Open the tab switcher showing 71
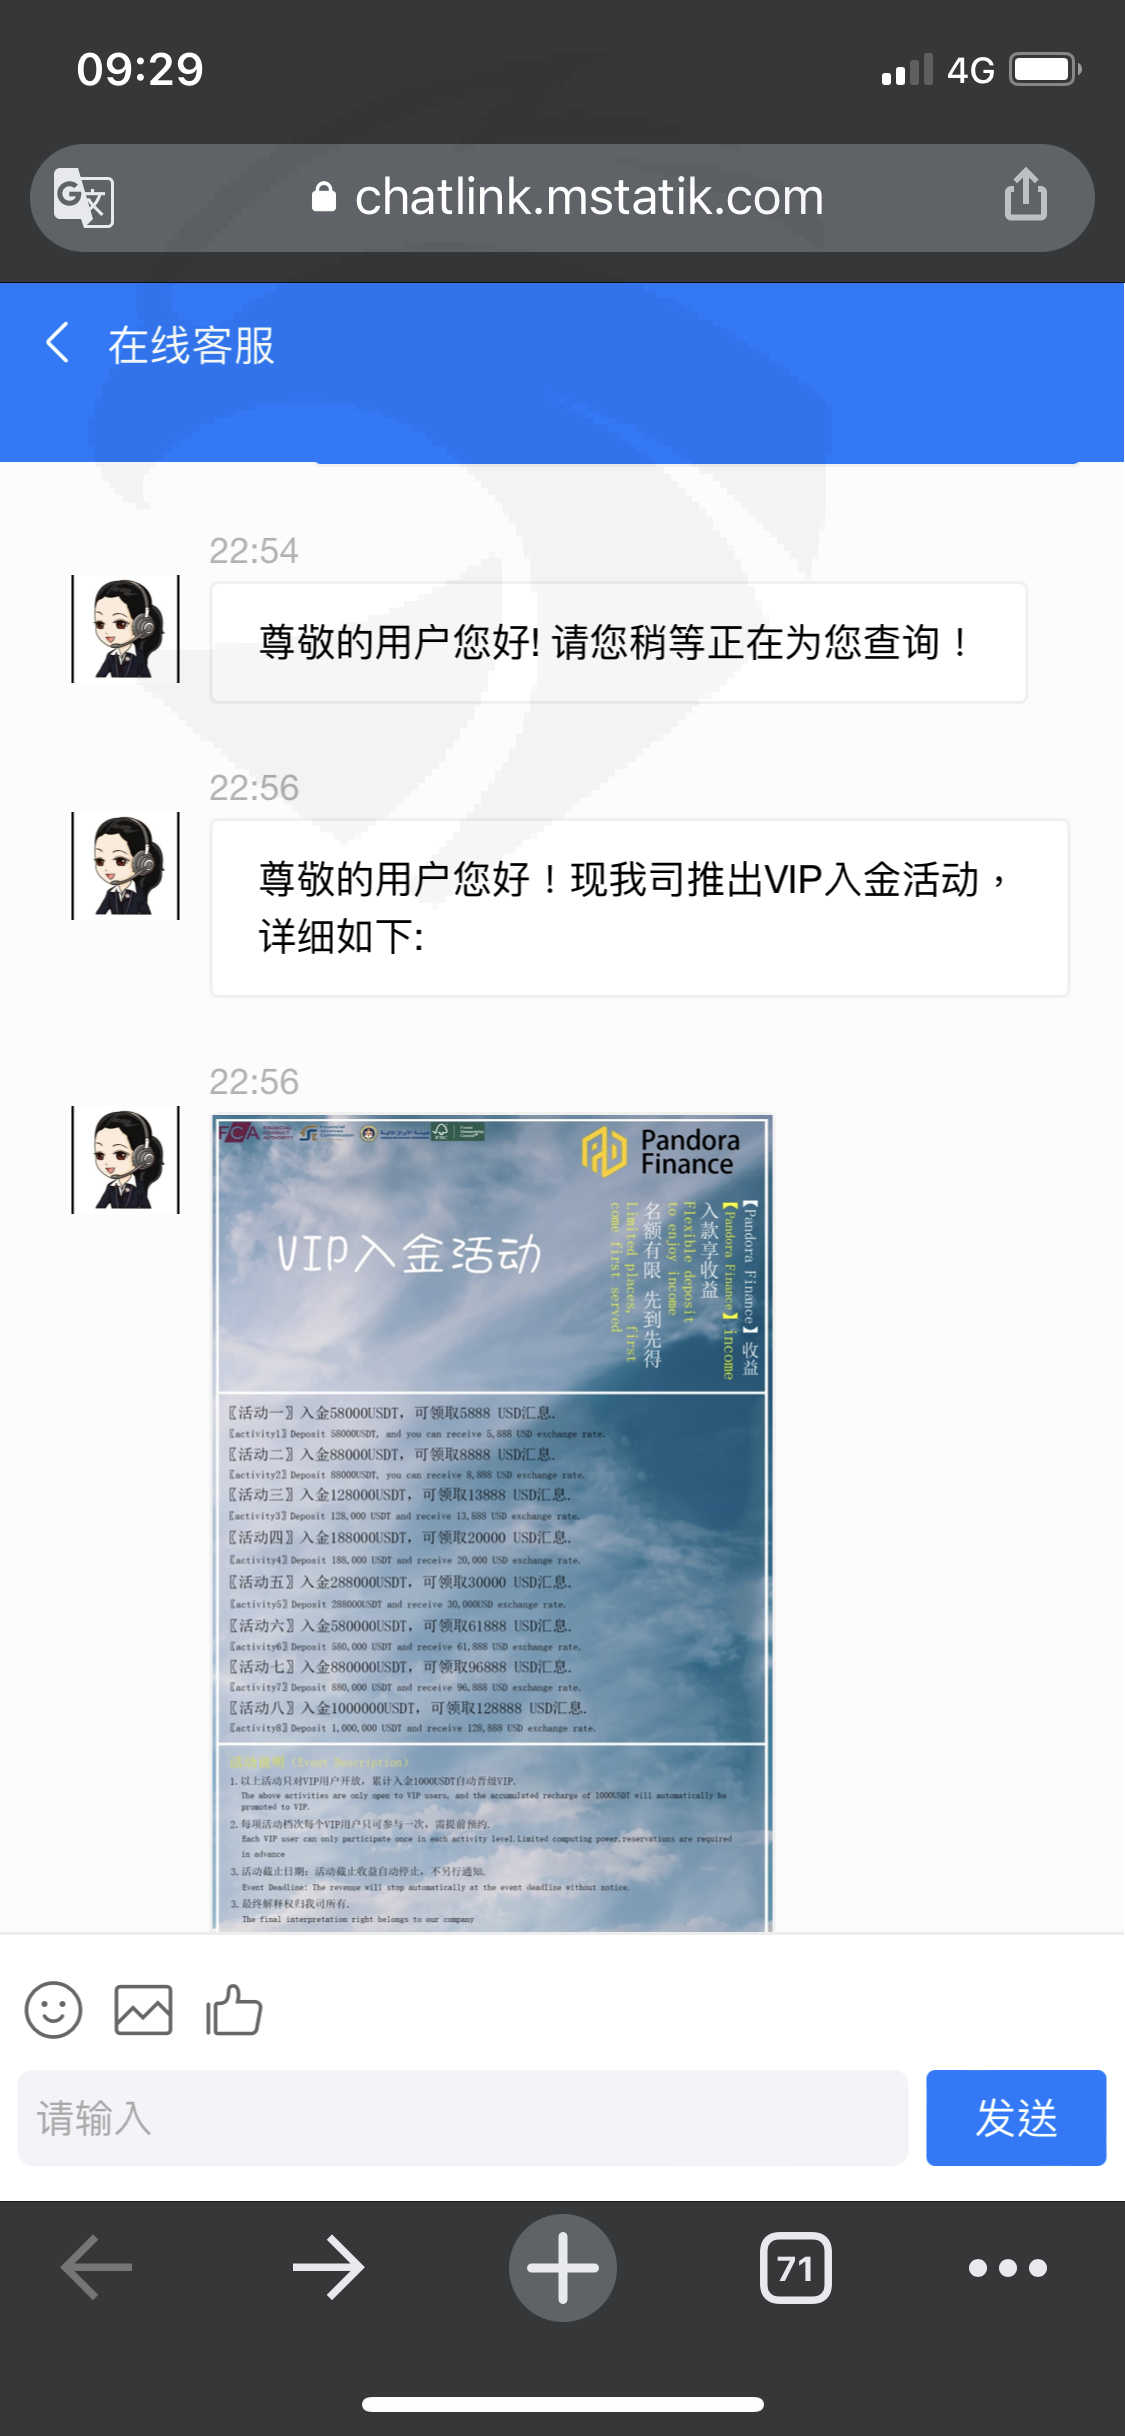The image size is (1125, 2436). coord(795,2267)
